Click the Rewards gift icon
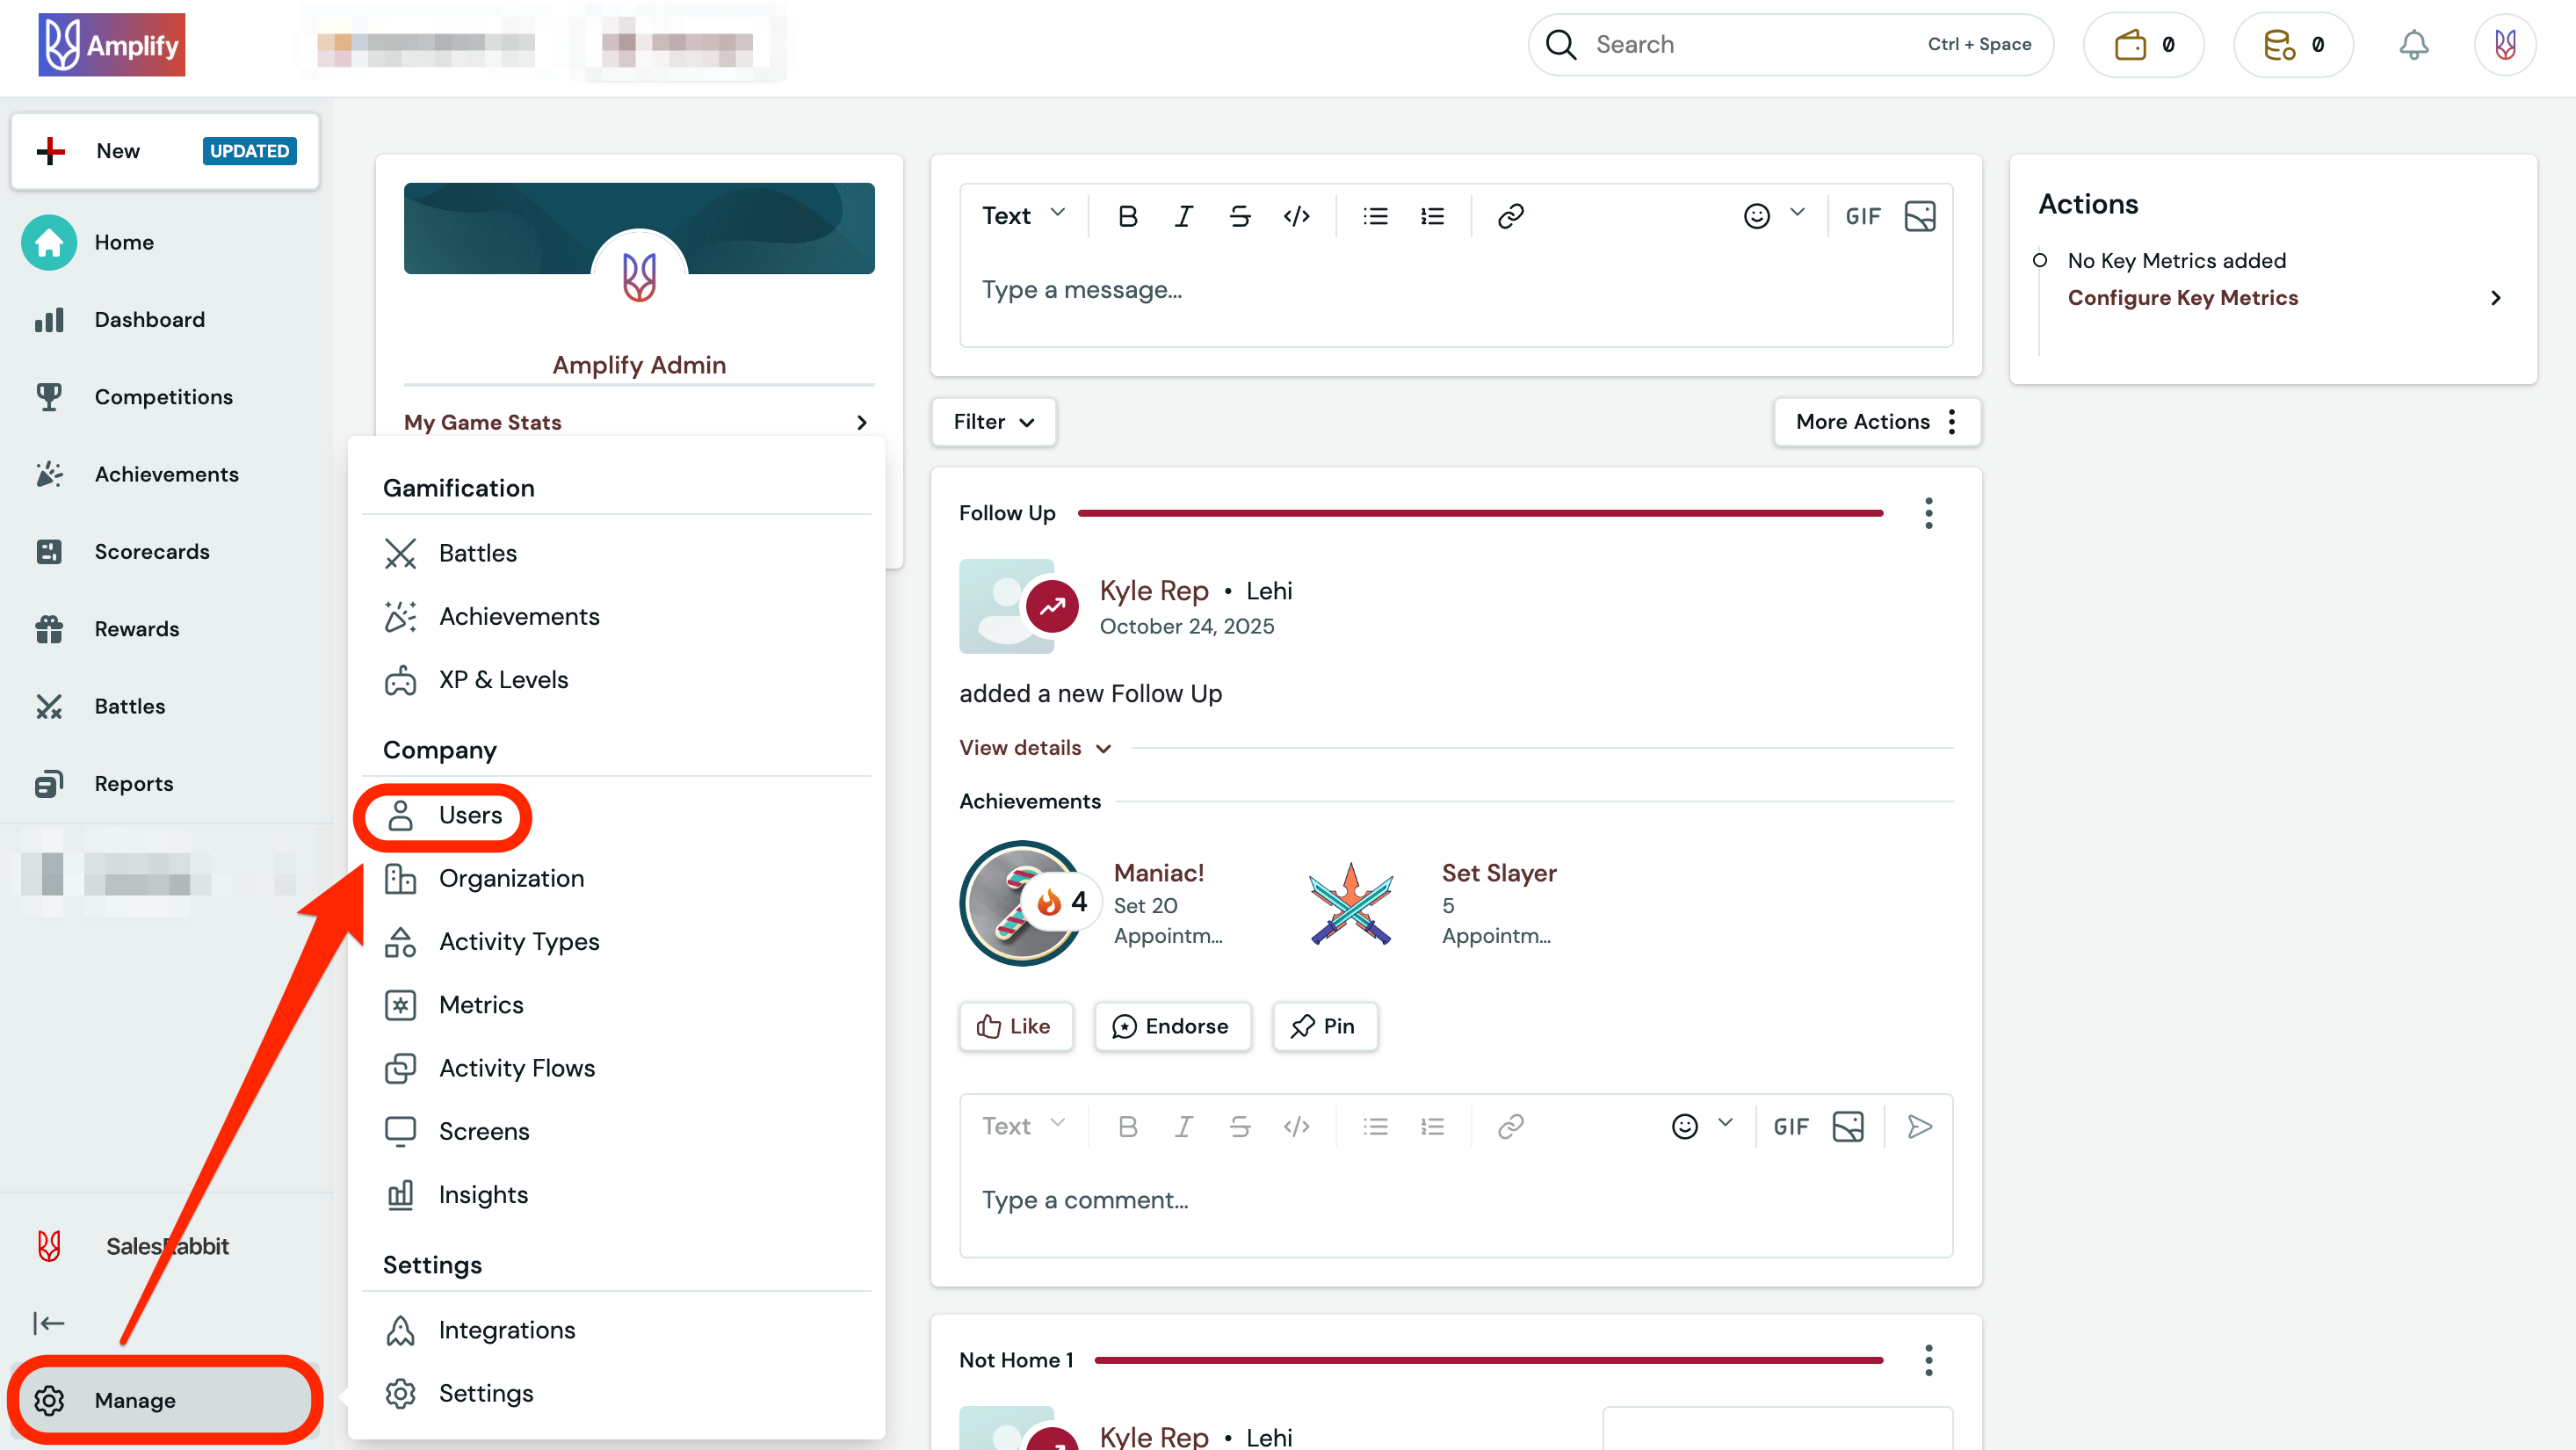This screenshot has width=2576, height=1450. tap(48, 629)
